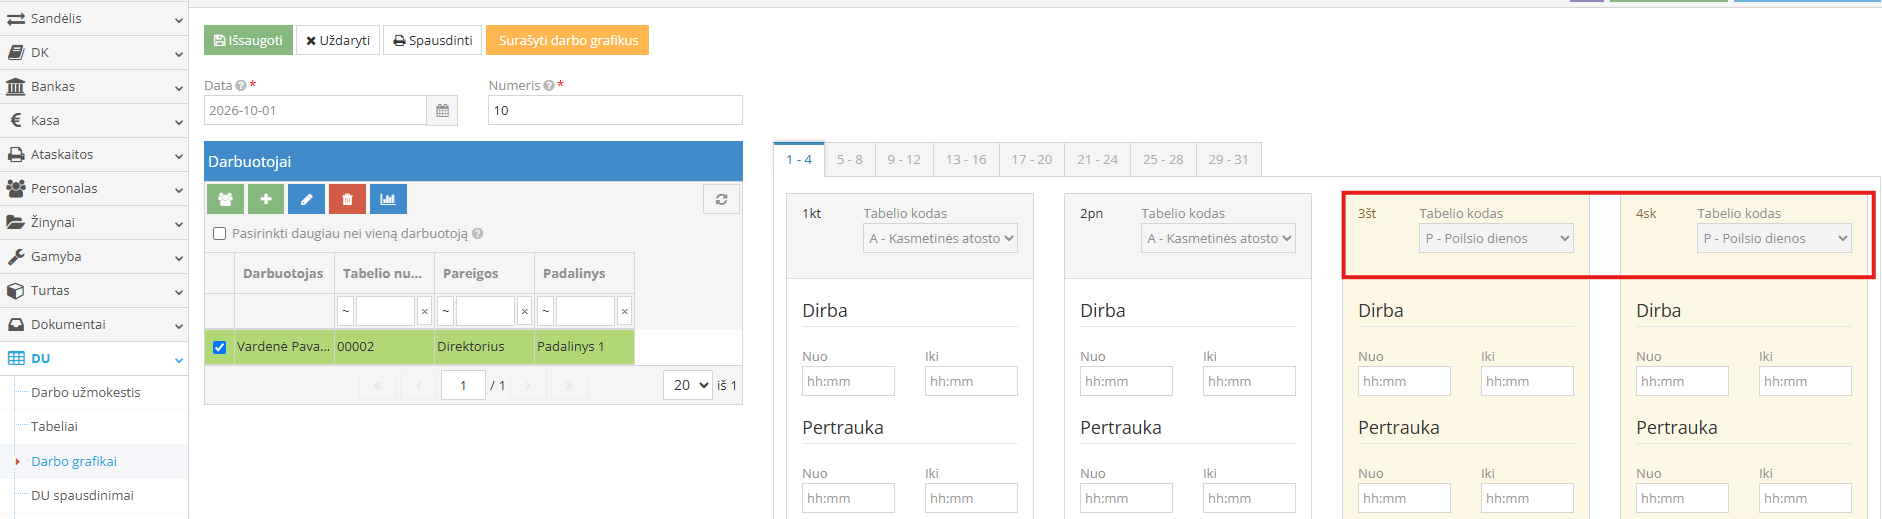Click the DU table icon
Image resolution: width=1882 pixels, height=519 pixels.
click(15, 359)
